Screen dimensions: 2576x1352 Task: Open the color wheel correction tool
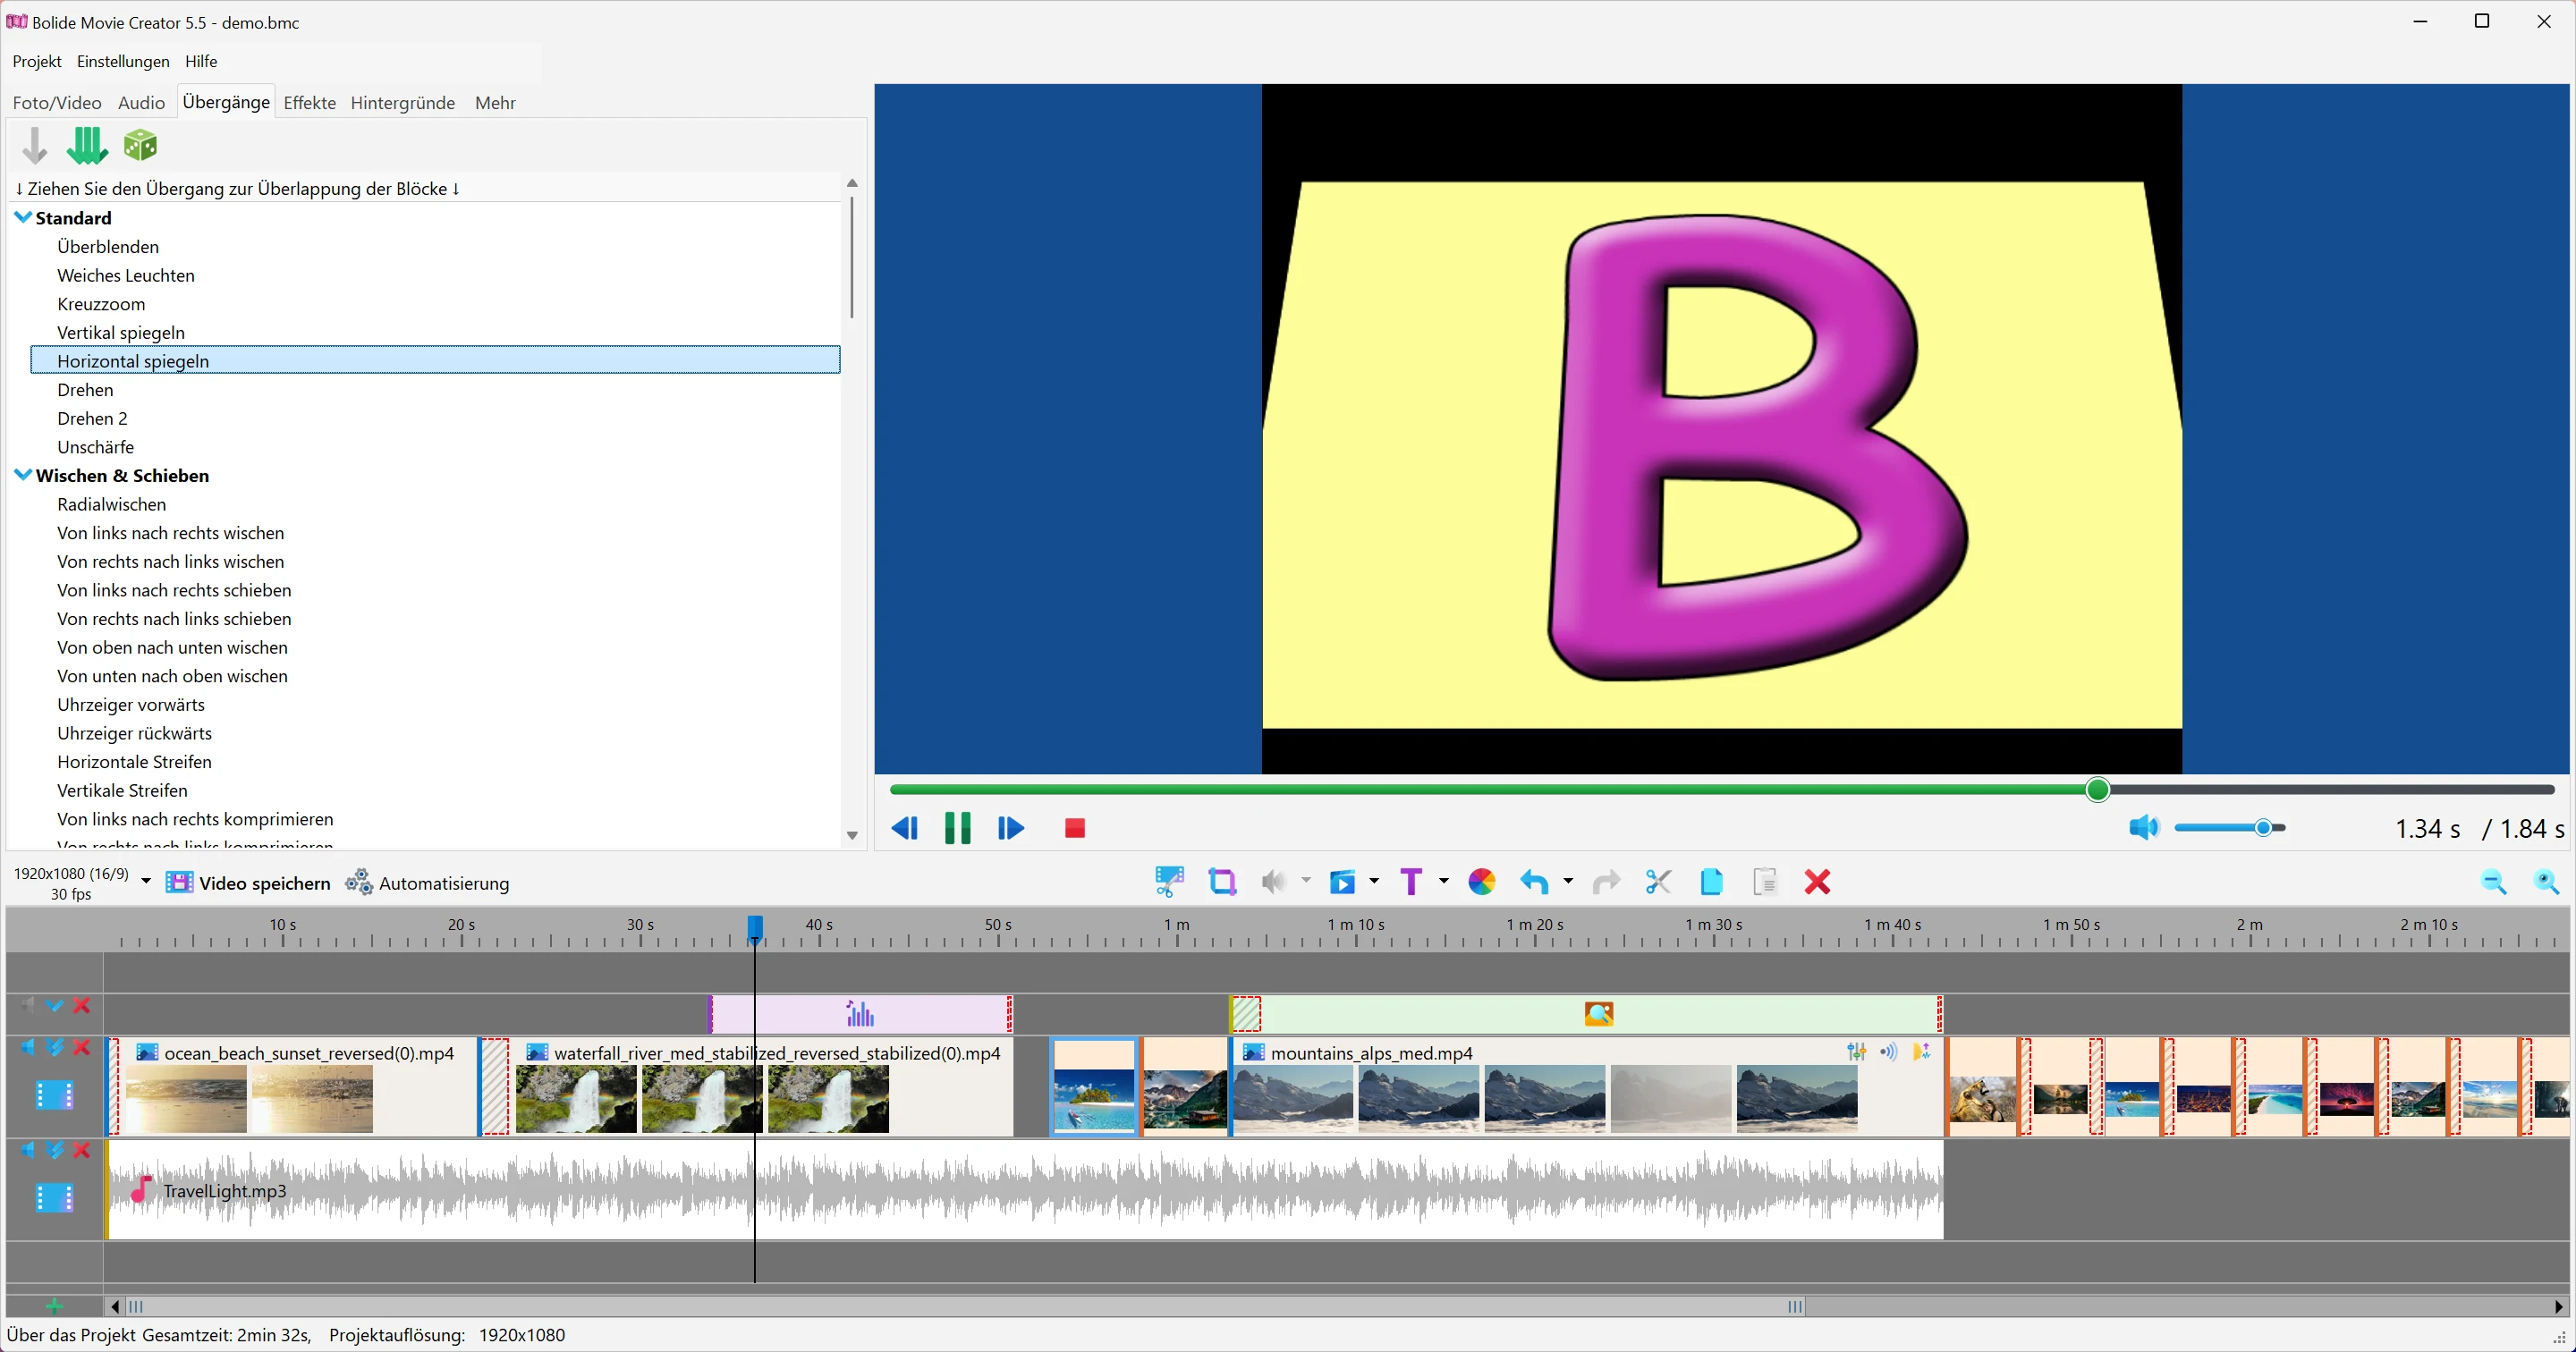tap(1481, 882)
